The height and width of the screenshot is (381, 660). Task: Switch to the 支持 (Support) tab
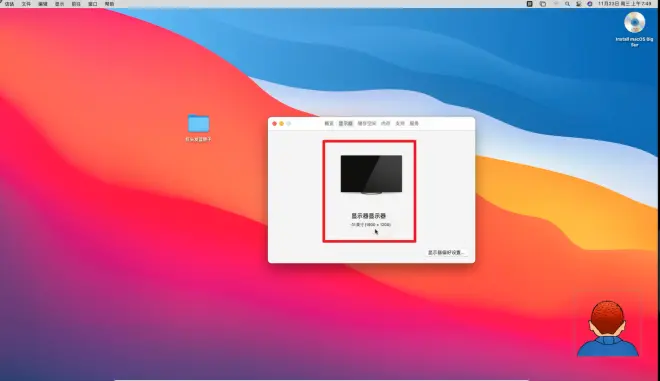tap(400, 123)
